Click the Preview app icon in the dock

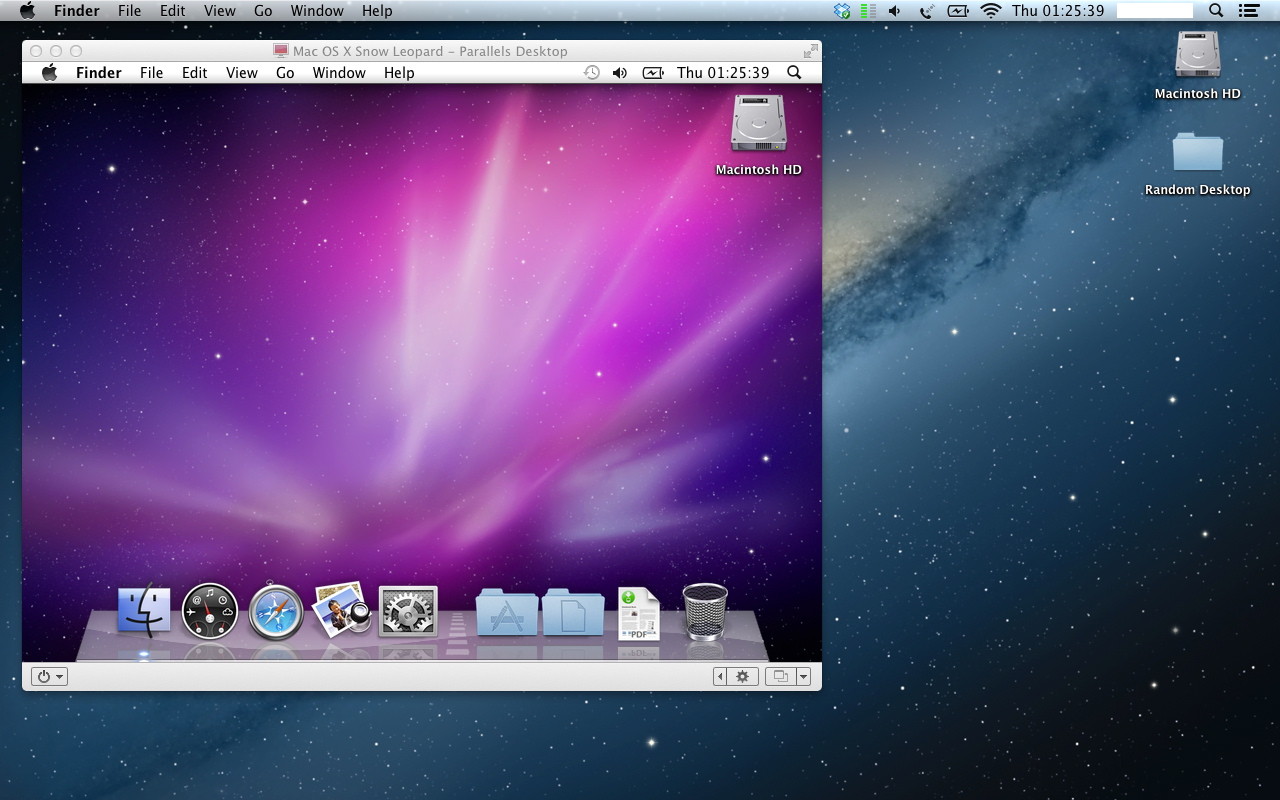pos(342,611)
